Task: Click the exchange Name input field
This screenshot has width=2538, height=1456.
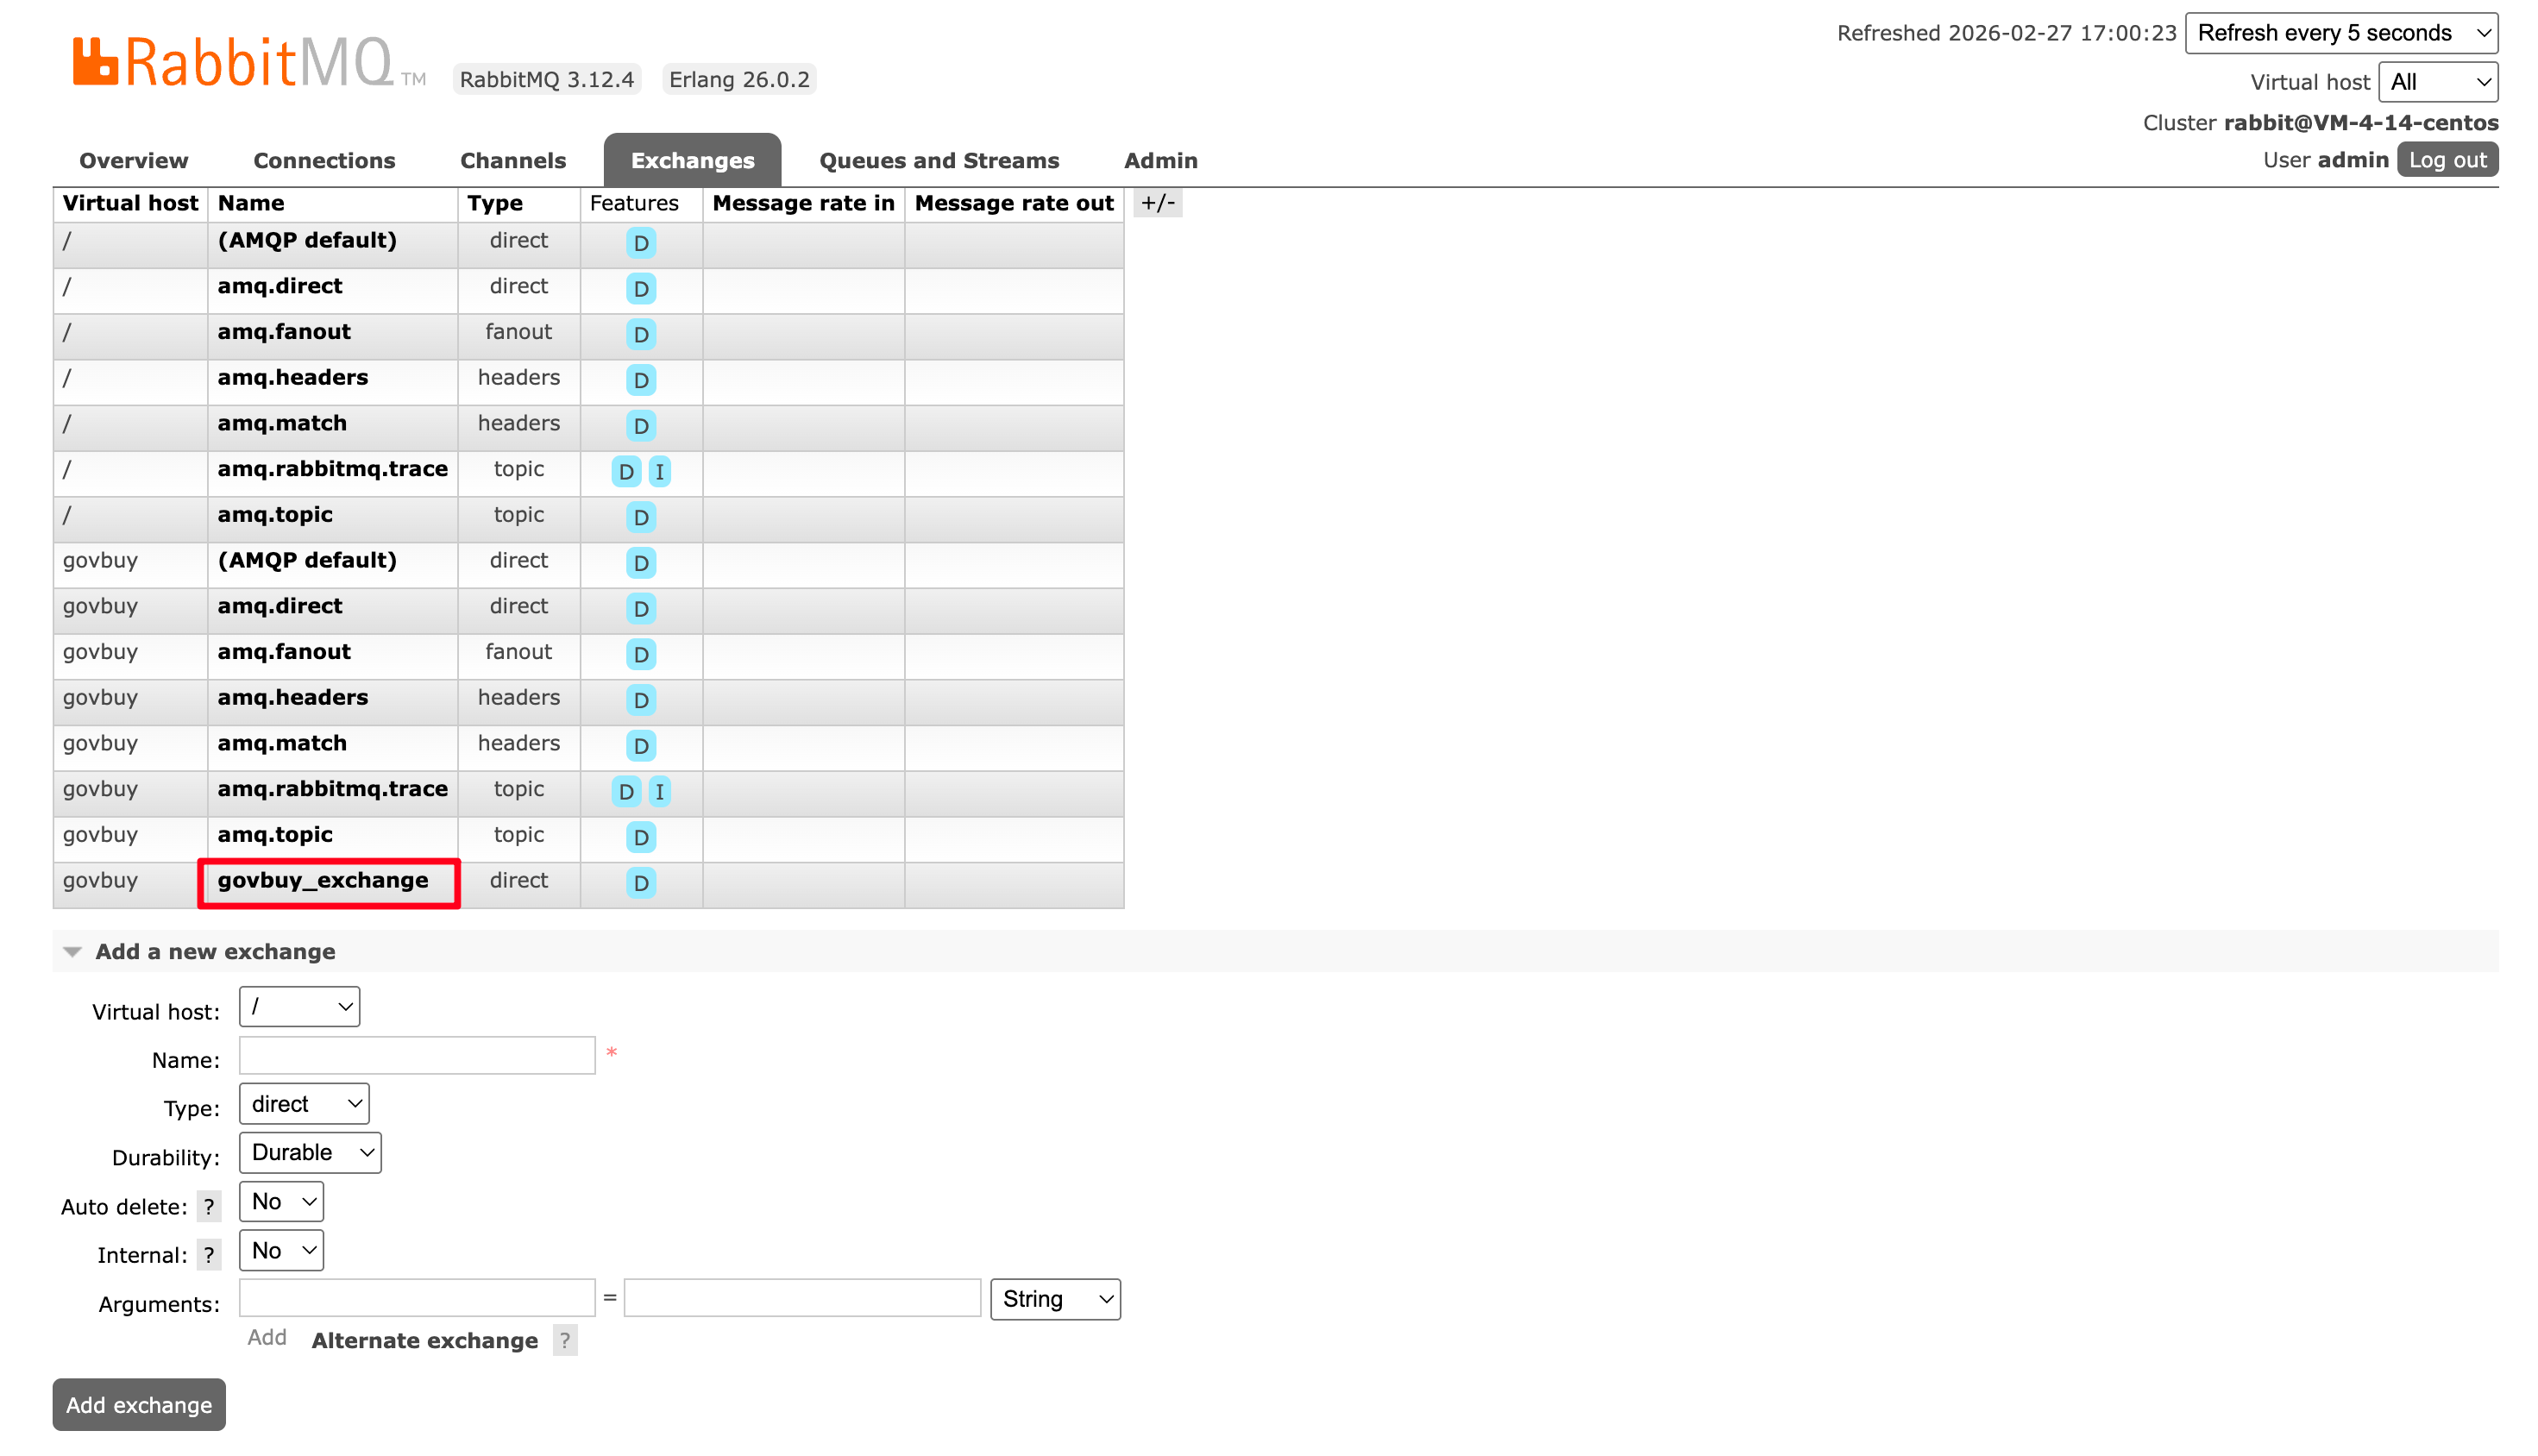Action: 417,1056
